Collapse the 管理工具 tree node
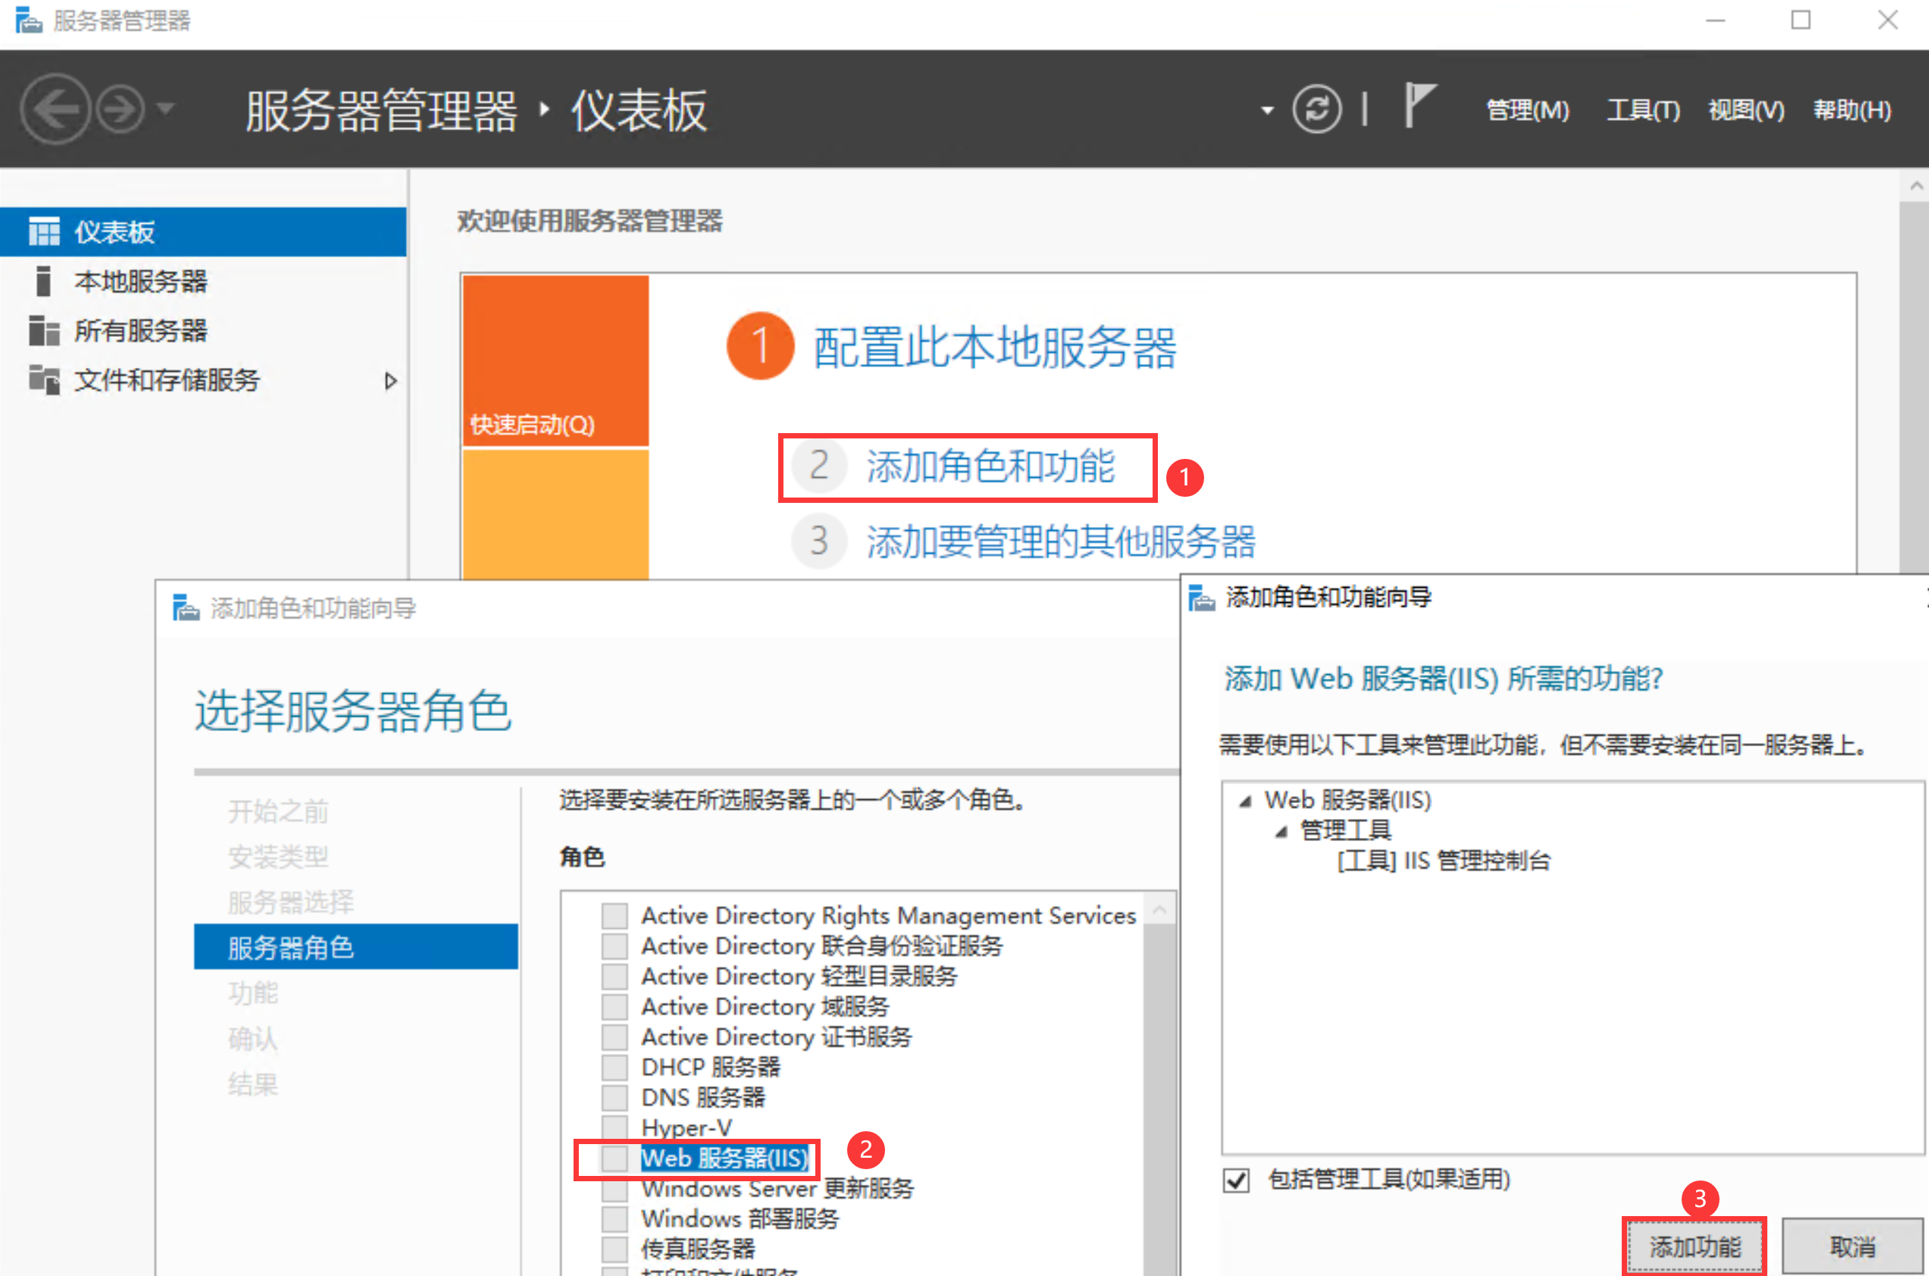The height and width of the screenshot is (1276, 1929). click(1281, 831)
